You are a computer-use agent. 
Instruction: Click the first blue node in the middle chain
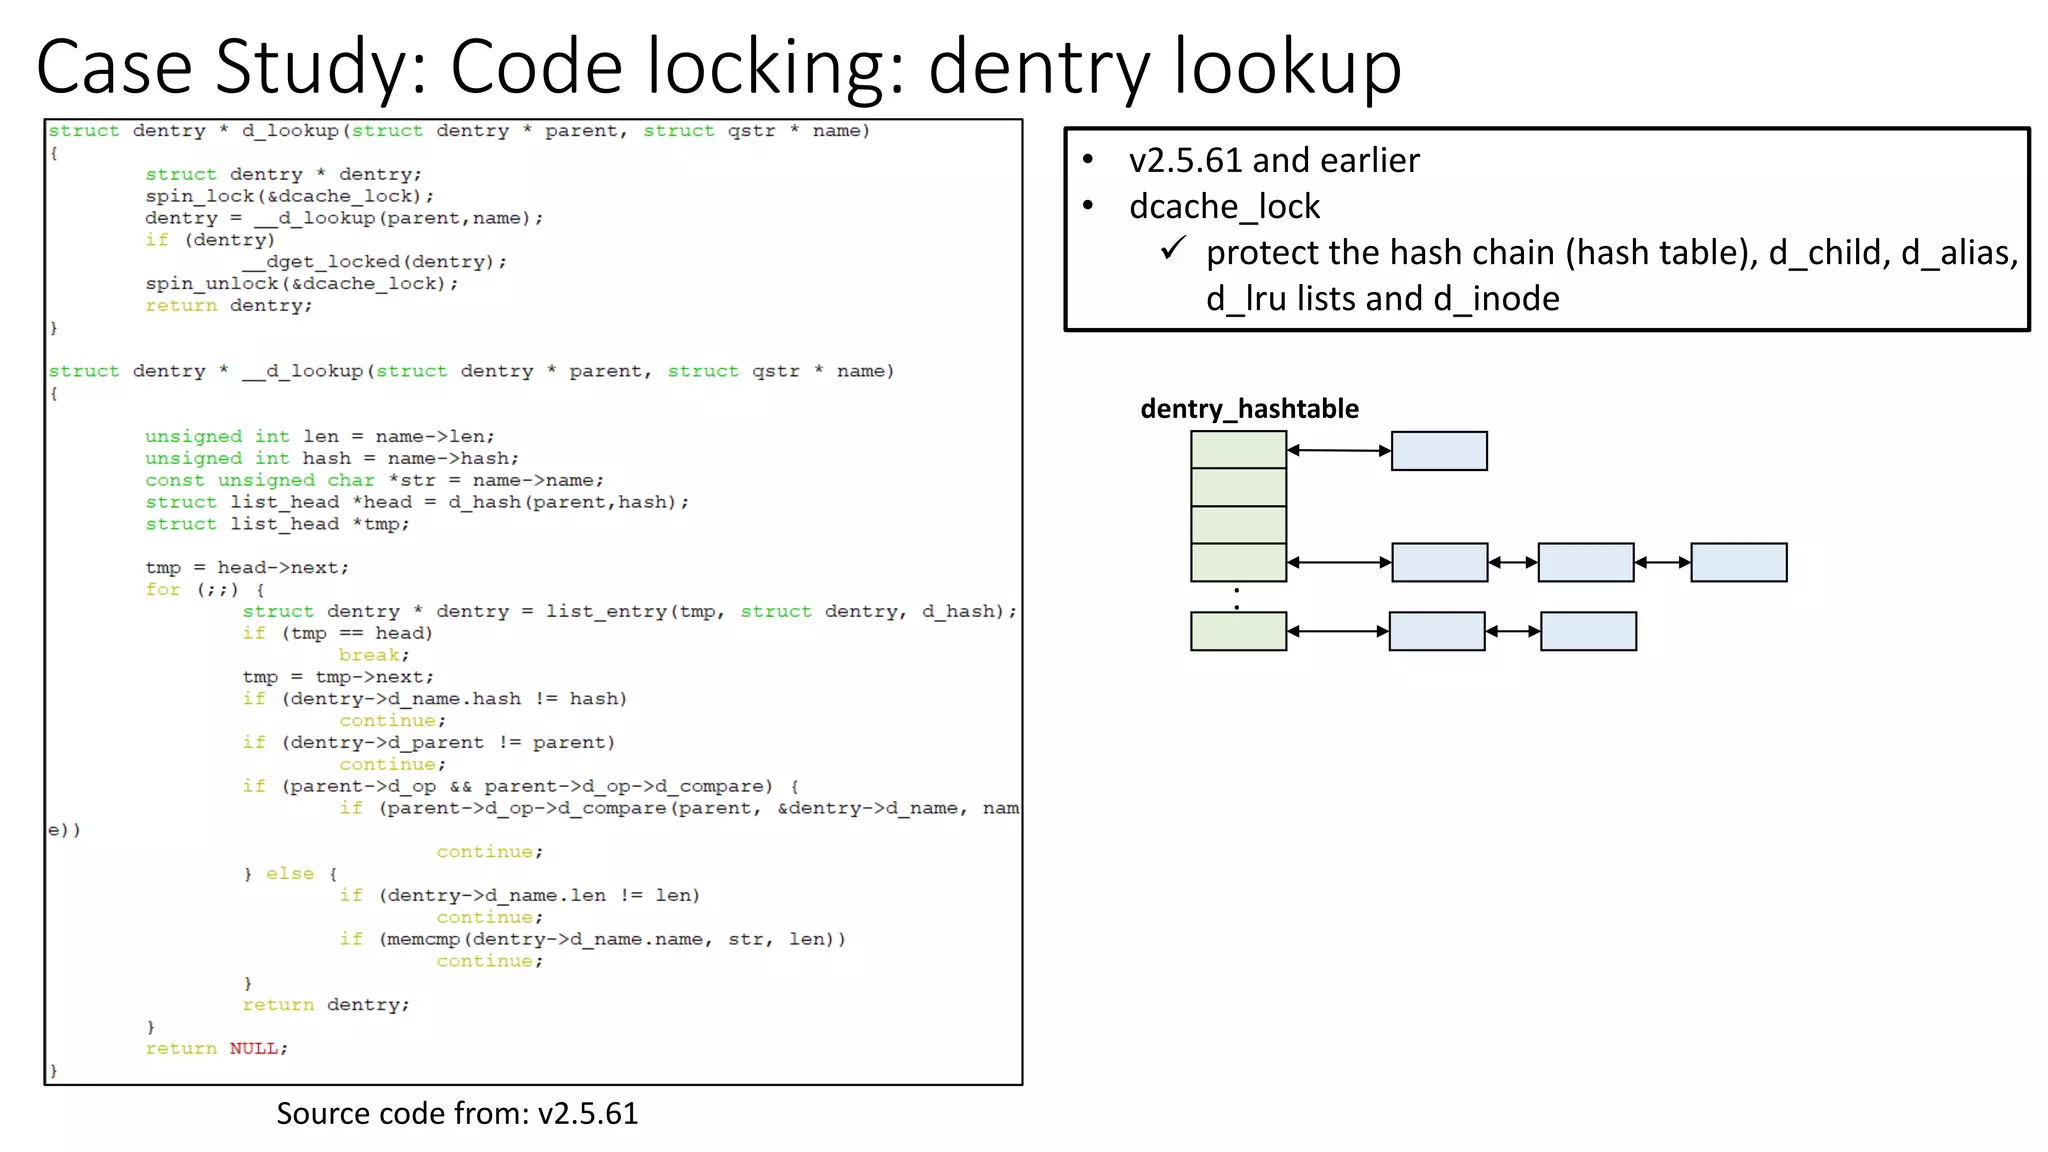(1439, 563)
